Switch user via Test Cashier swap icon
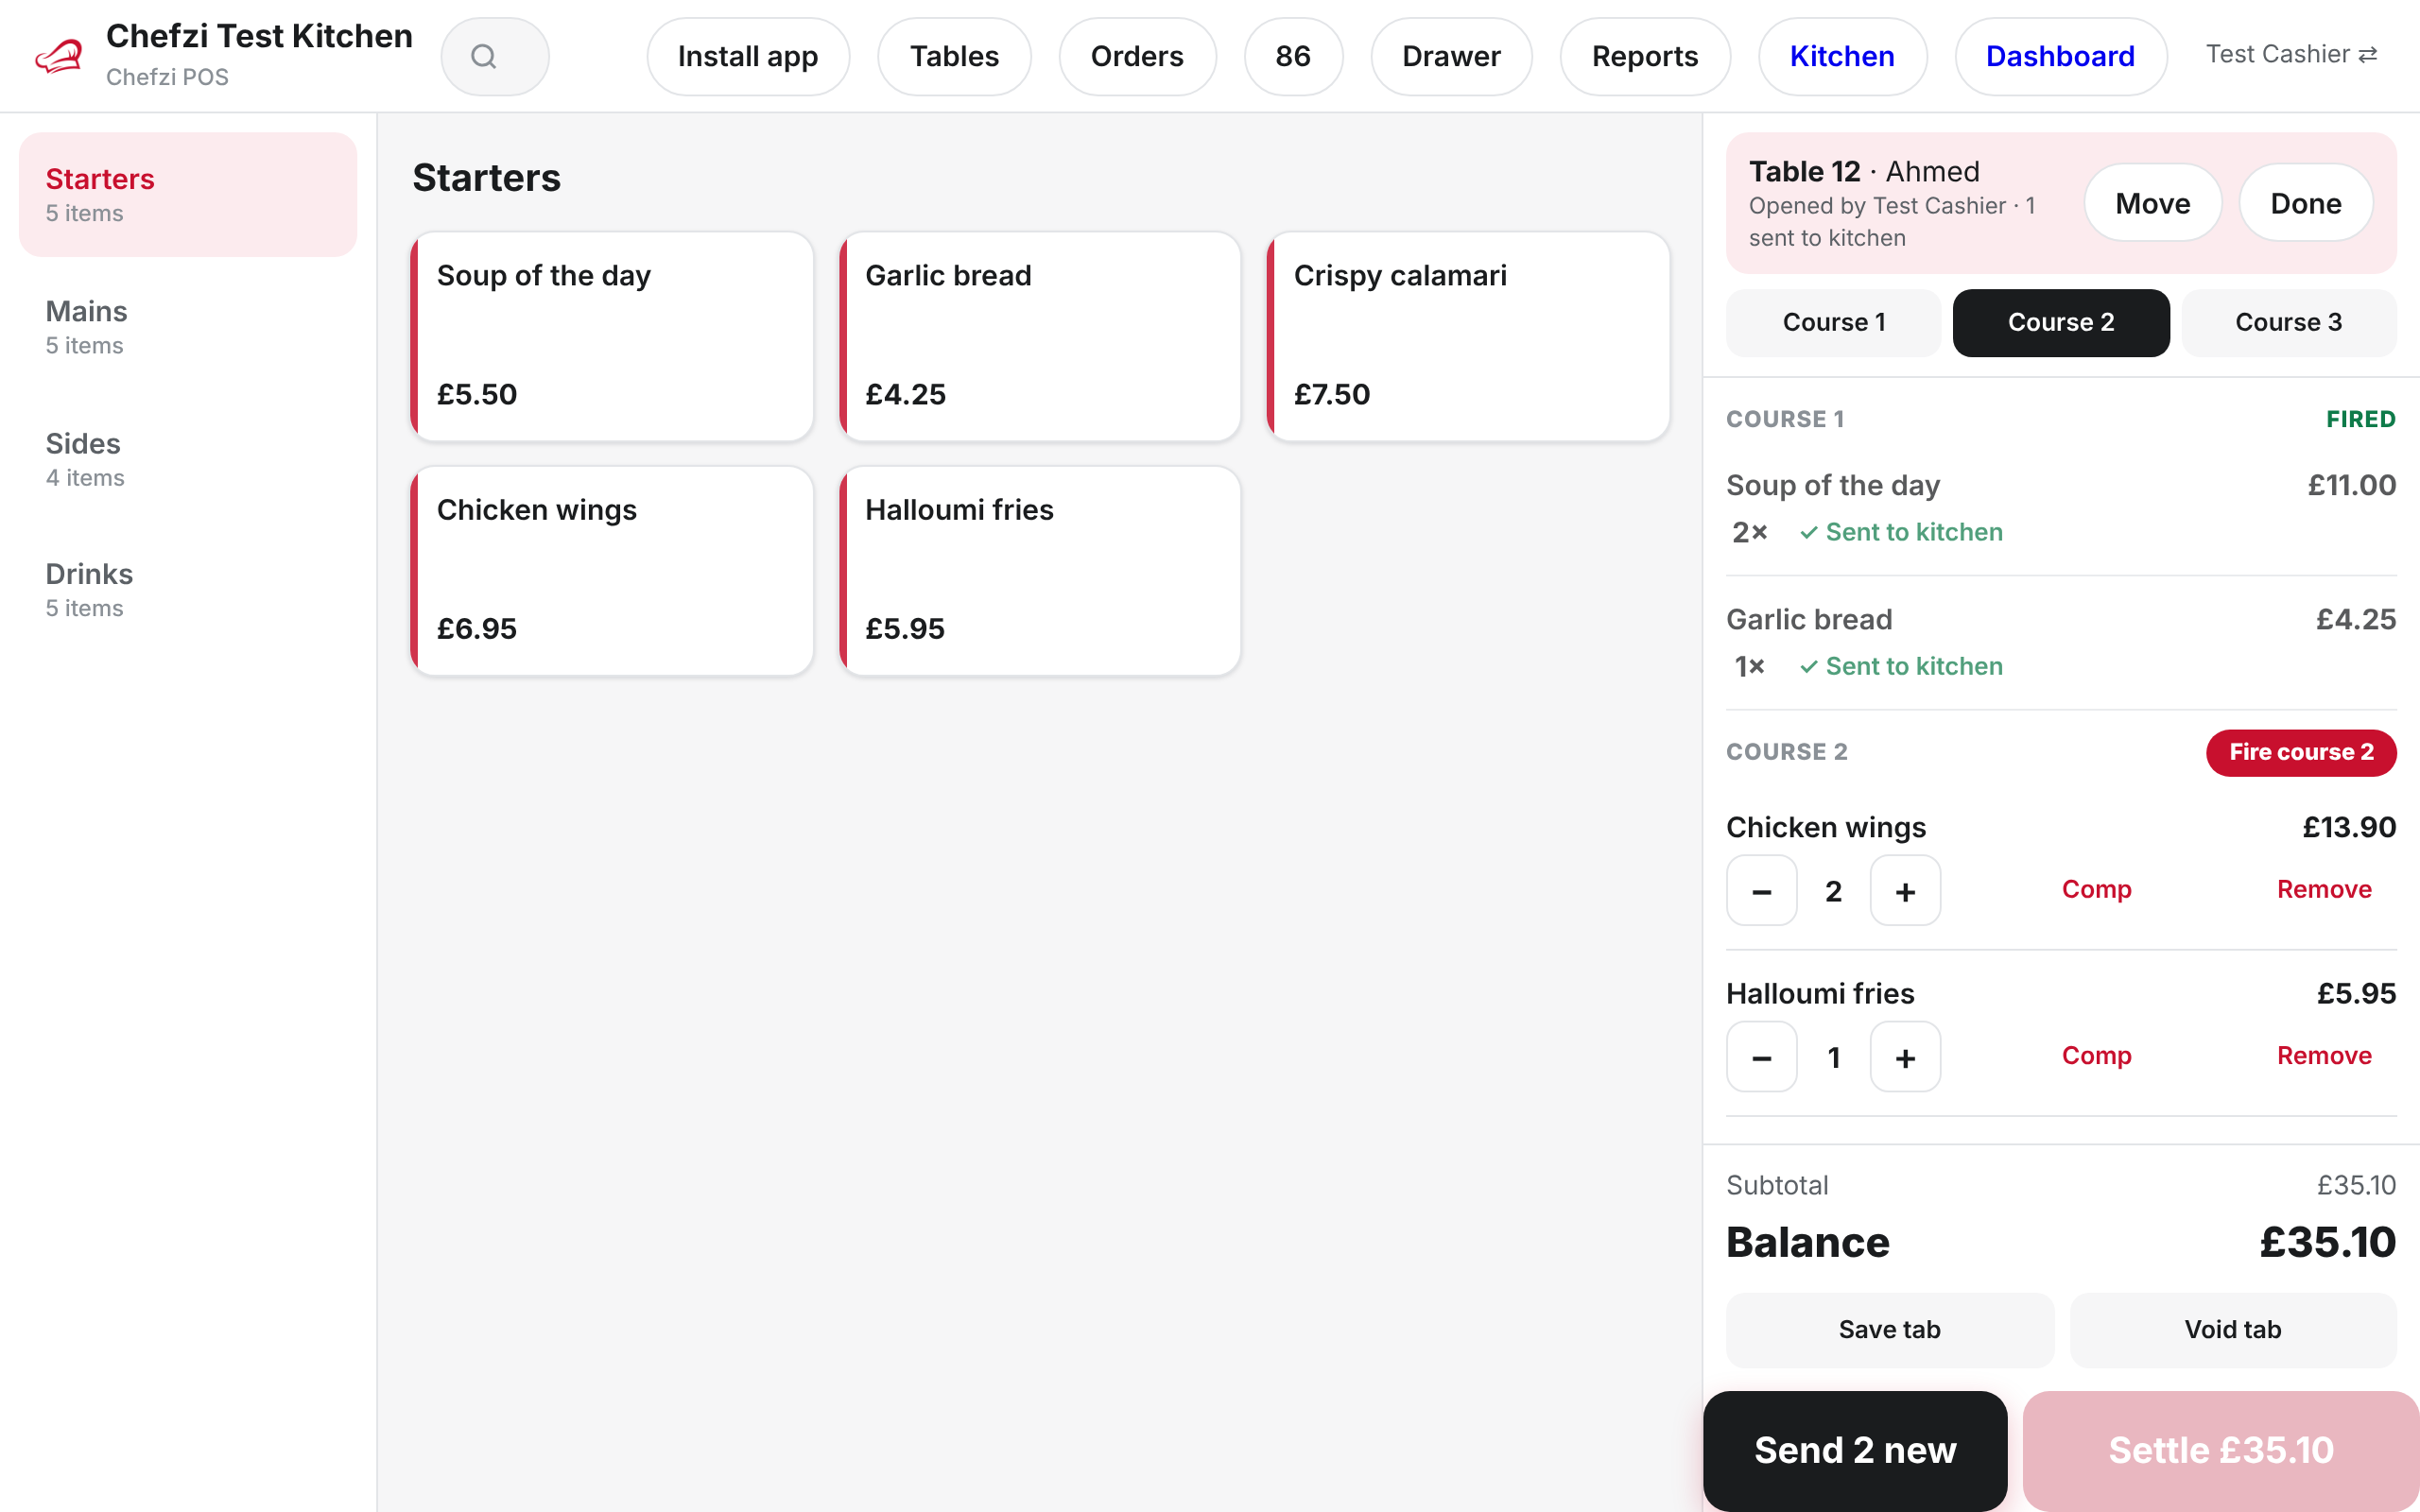 [2291, 54]
